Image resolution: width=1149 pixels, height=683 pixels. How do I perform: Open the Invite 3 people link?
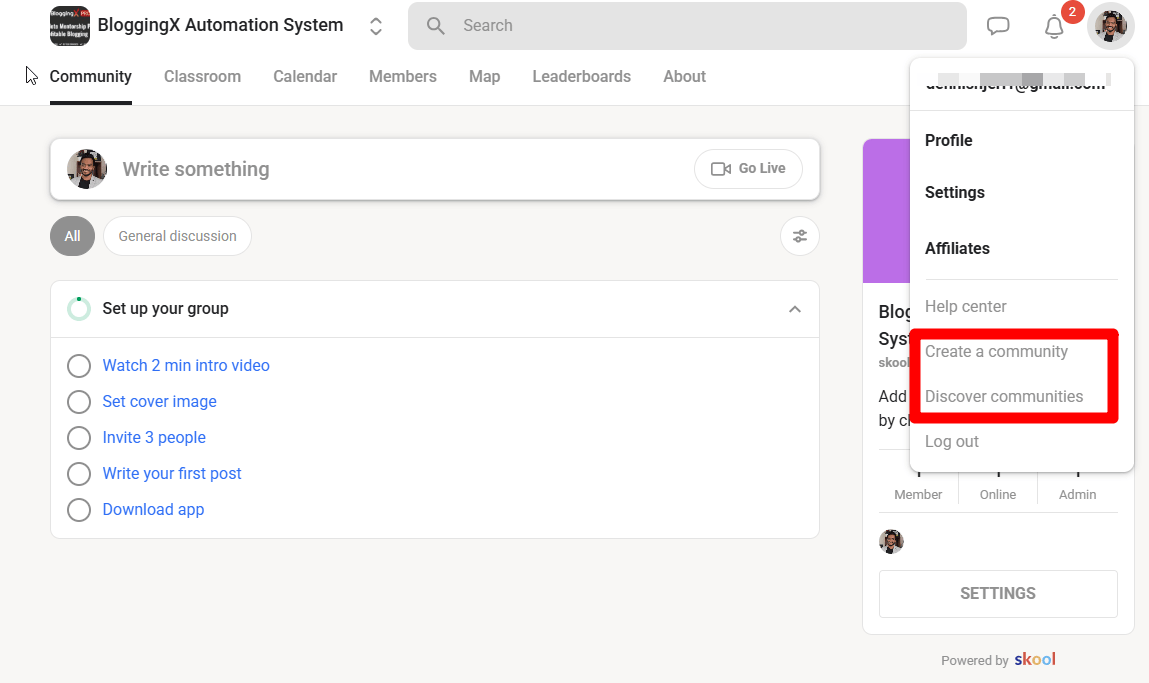tap(154, 437)
